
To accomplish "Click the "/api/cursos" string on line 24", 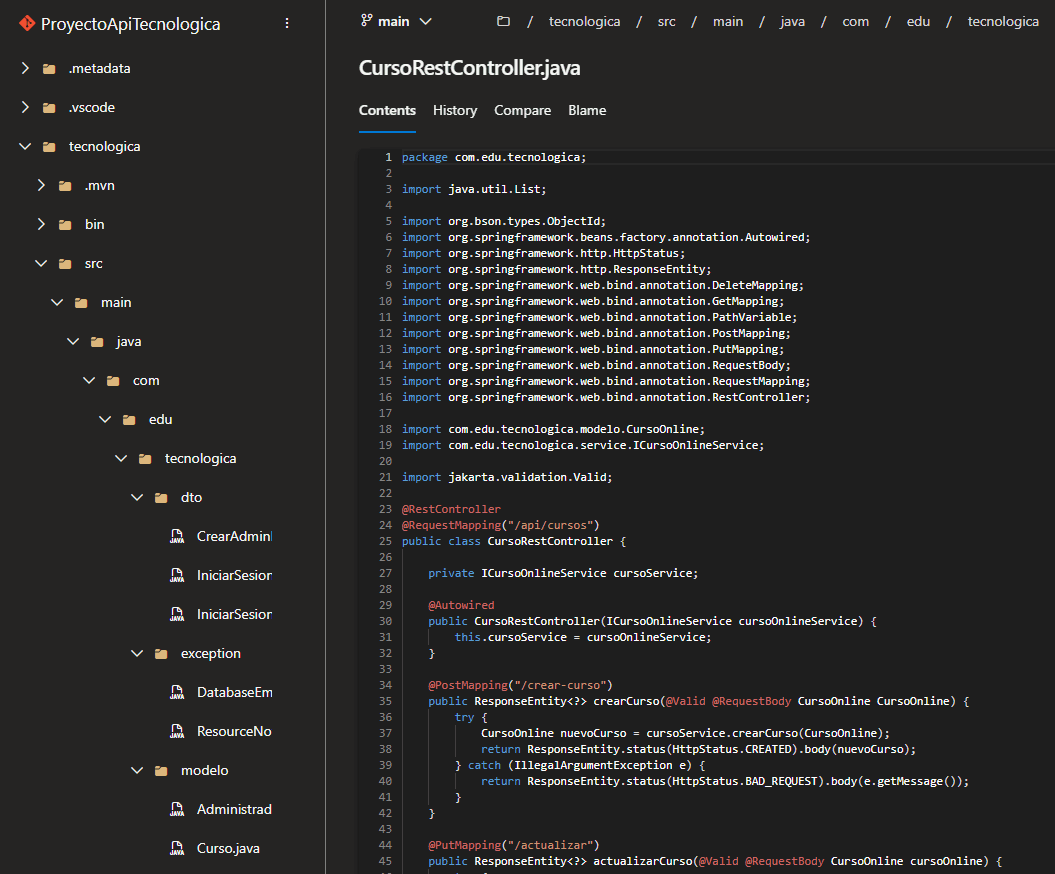I will click(x=548, y=525).
